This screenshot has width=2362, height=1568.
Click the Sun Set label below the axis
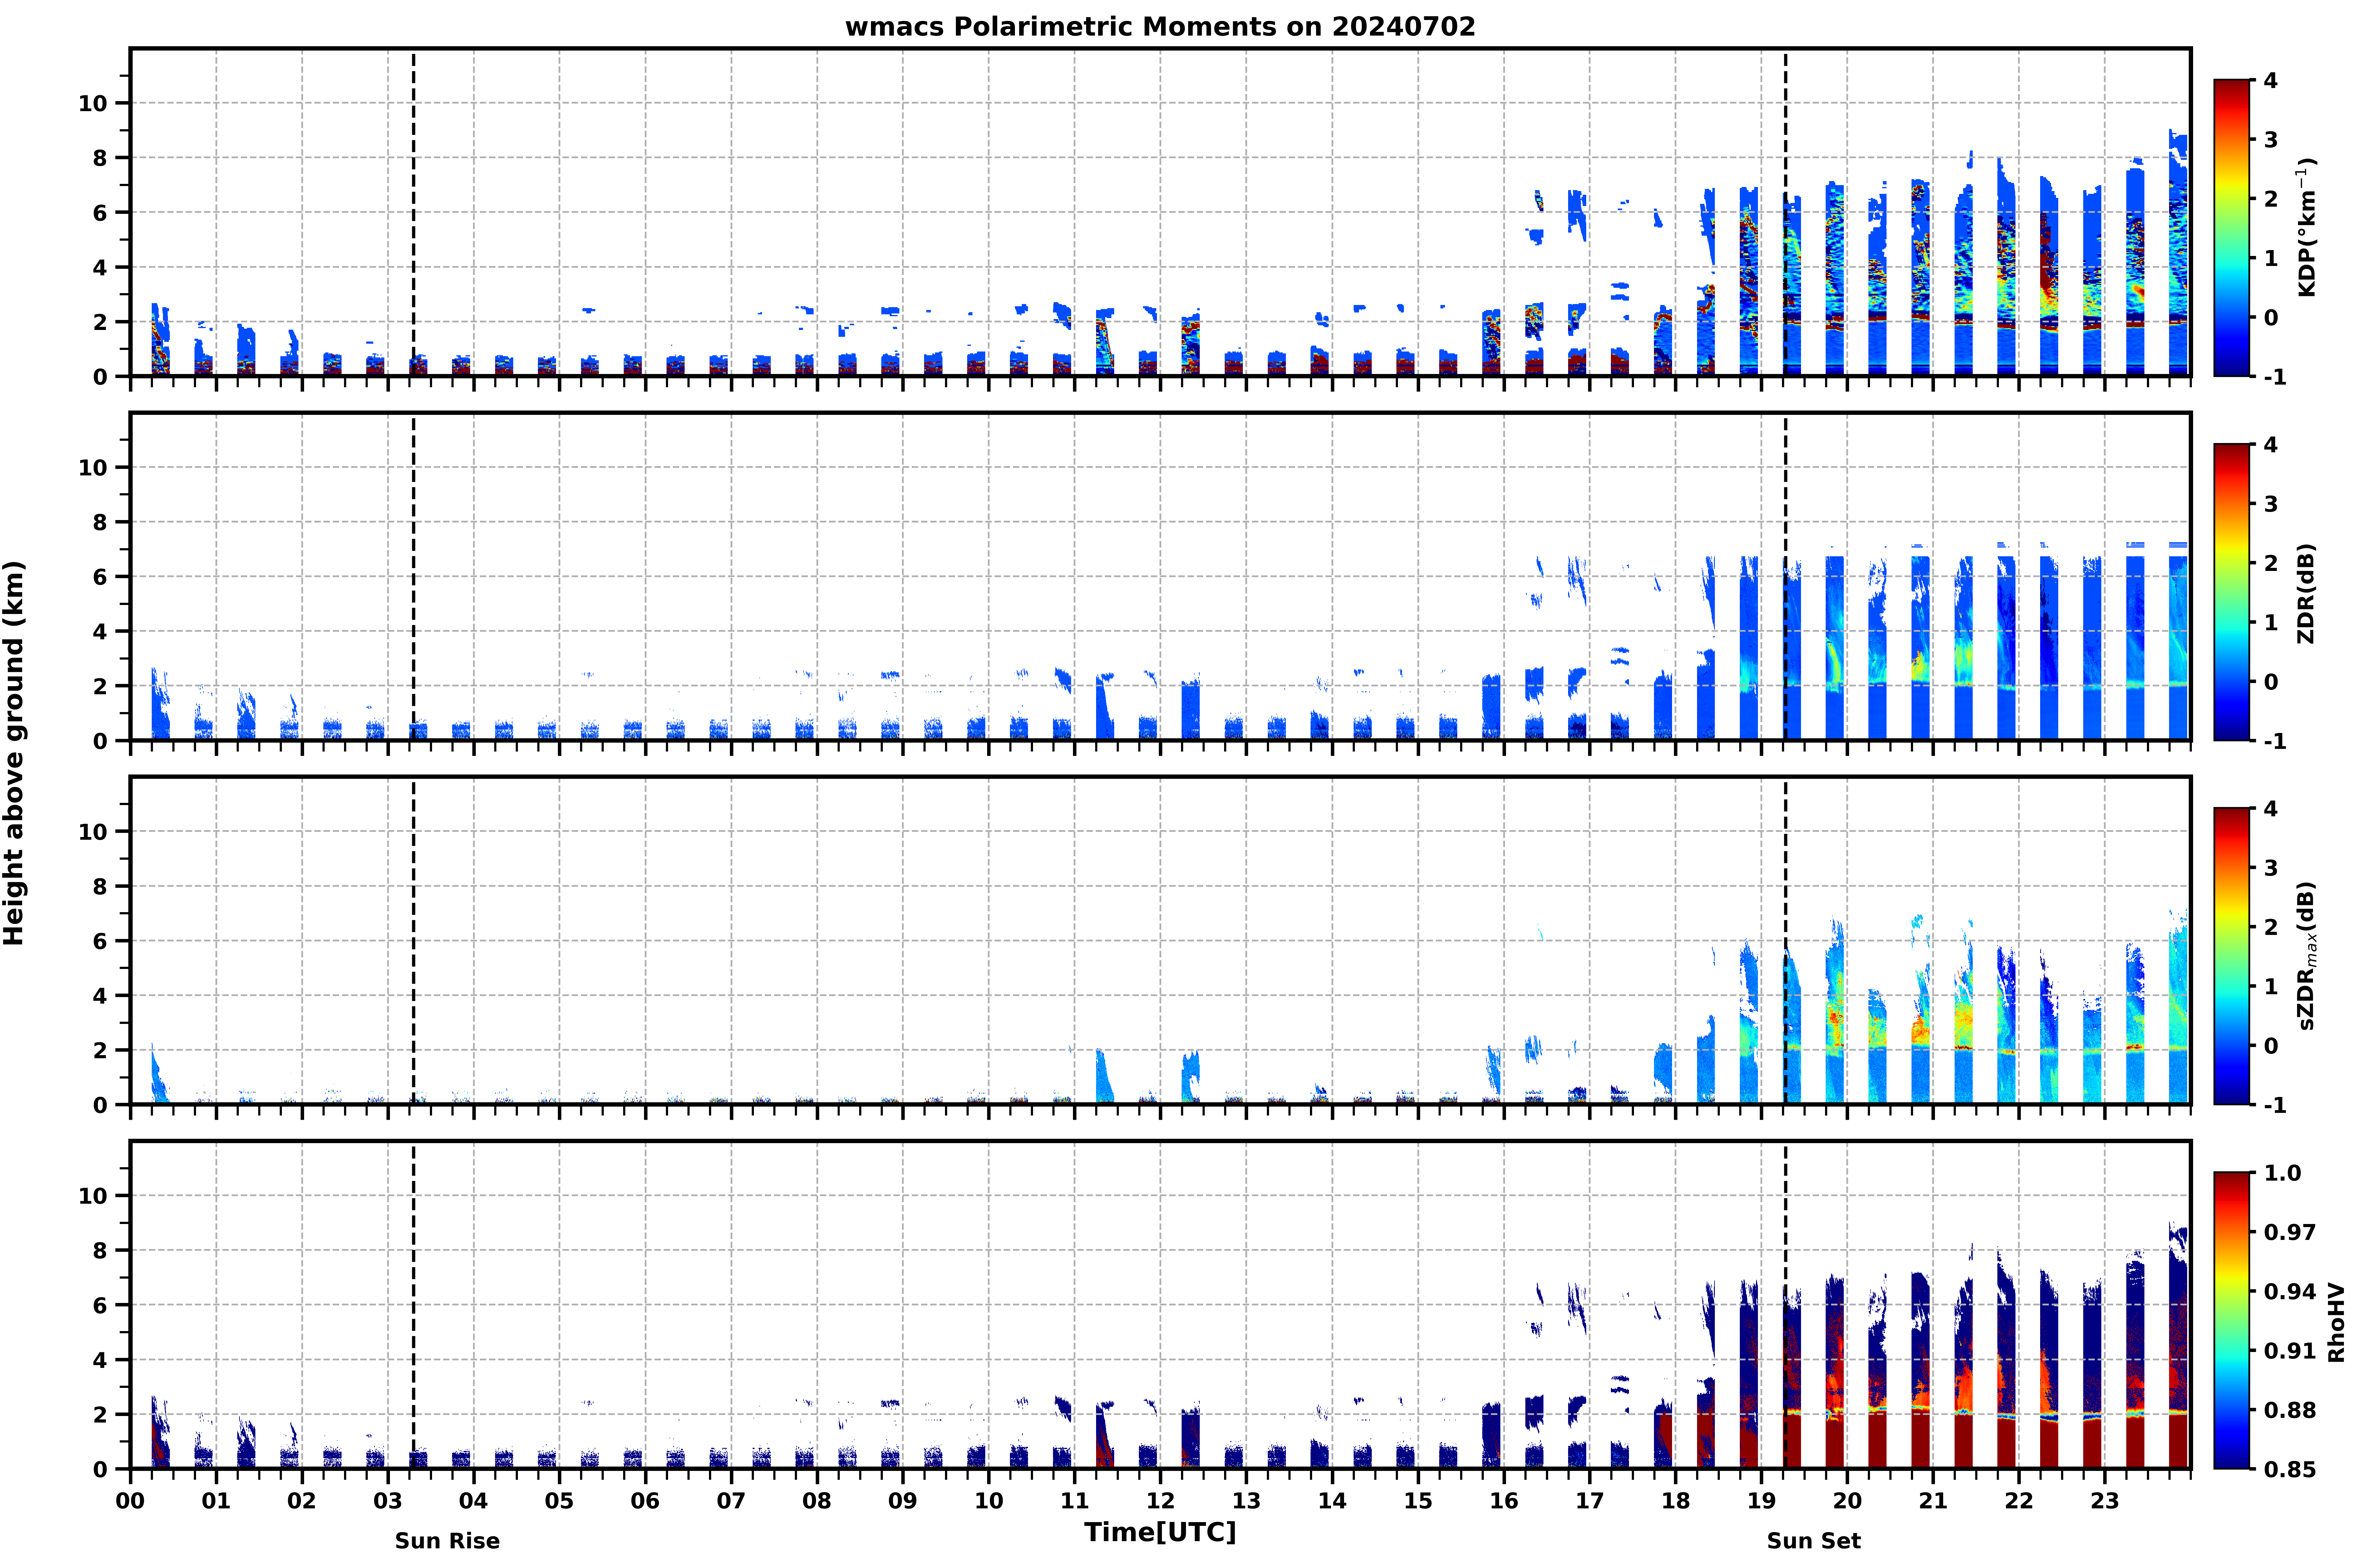pyautogui.click(x=1813, y=1540)
